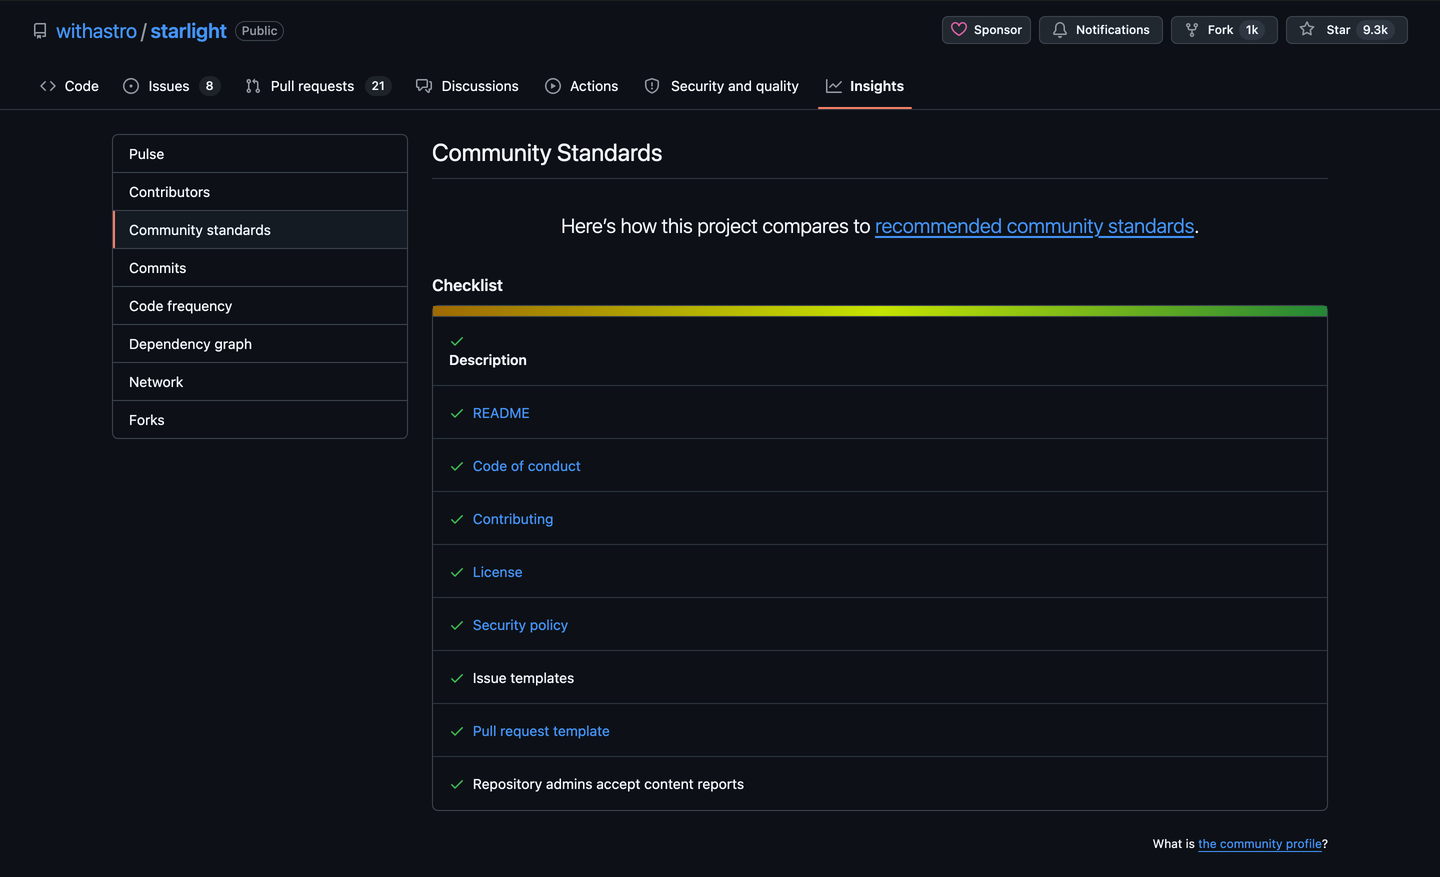Click the Notifications button
The image size is (1440, 877).
[x=1101, y=30]
